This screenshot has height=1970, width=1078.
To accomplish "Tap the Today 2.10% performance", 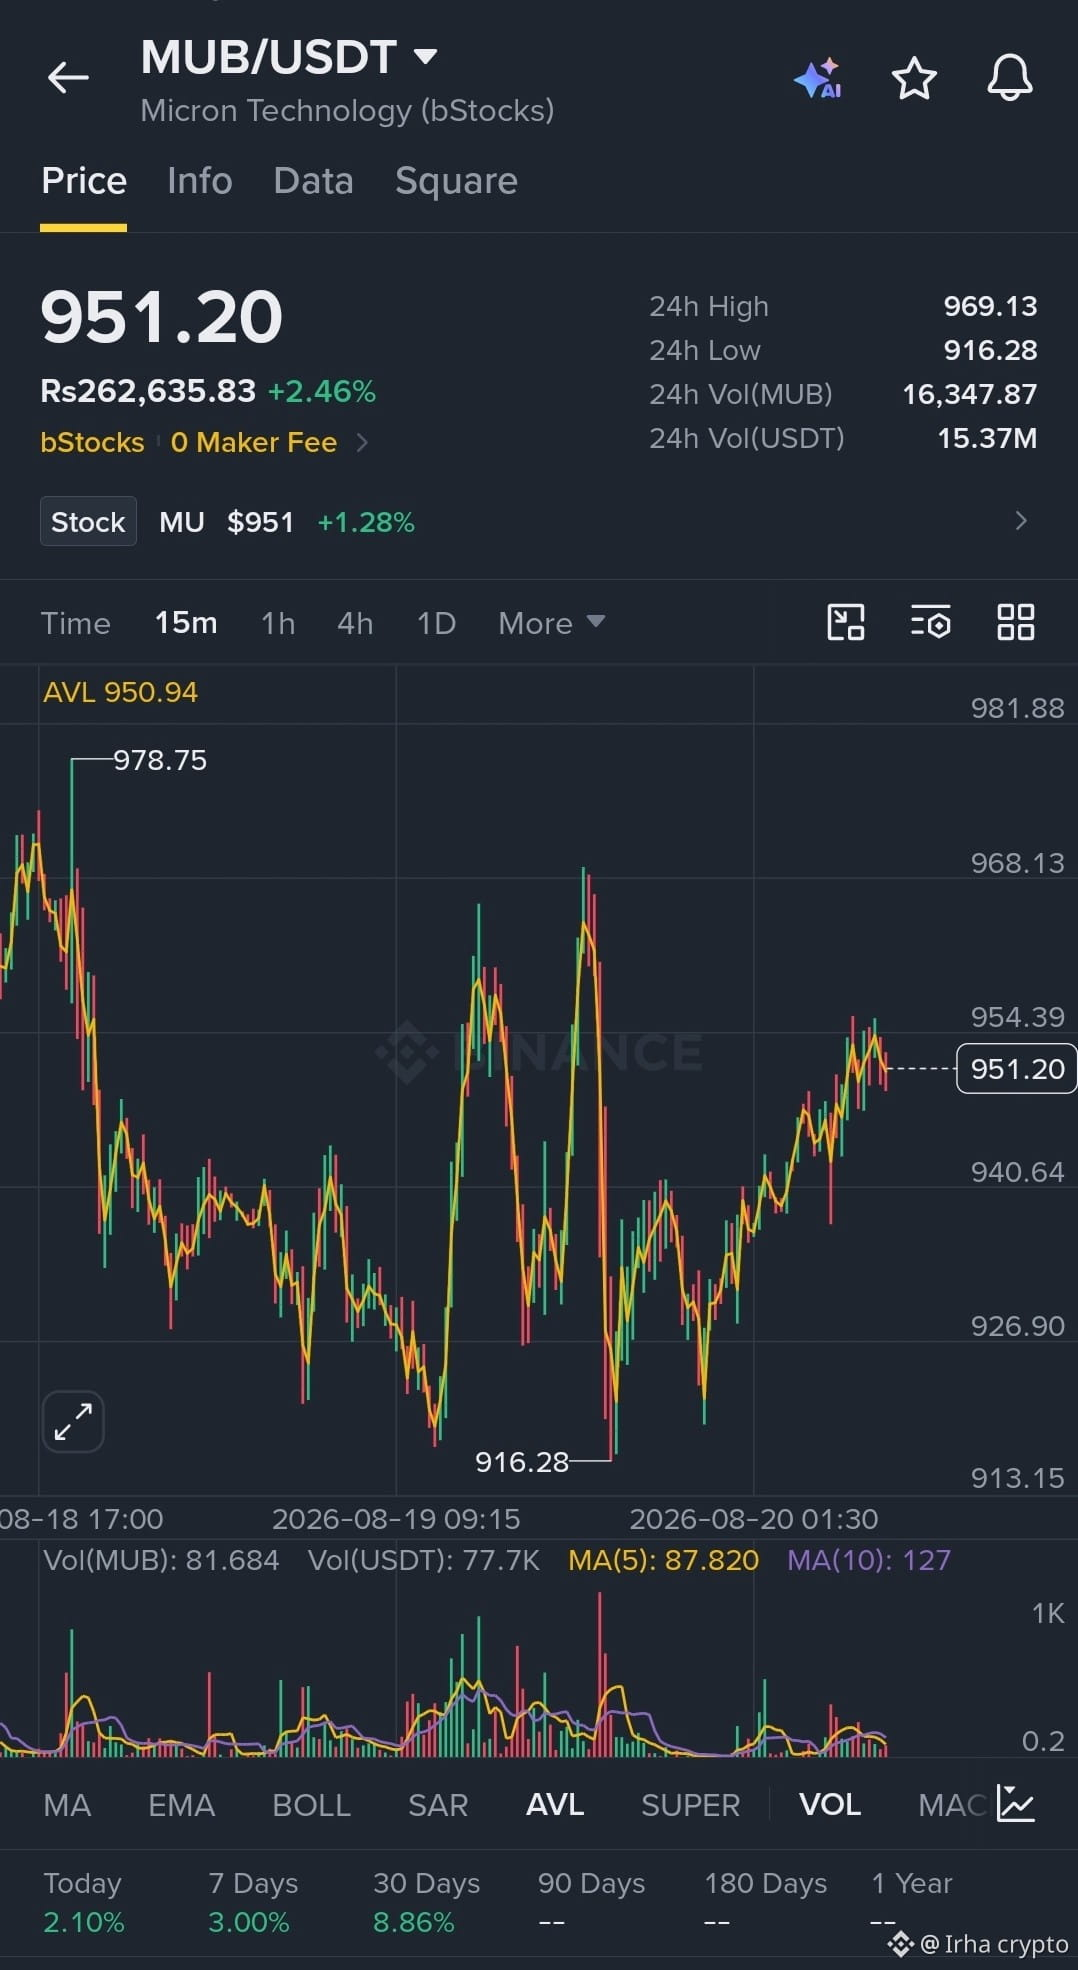I will click(84, 1902).
